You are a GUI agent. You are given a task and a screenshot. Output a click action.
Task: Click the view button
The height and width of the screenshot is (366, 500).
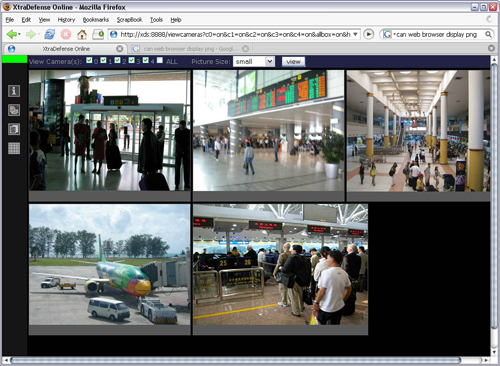coord(293,61)
